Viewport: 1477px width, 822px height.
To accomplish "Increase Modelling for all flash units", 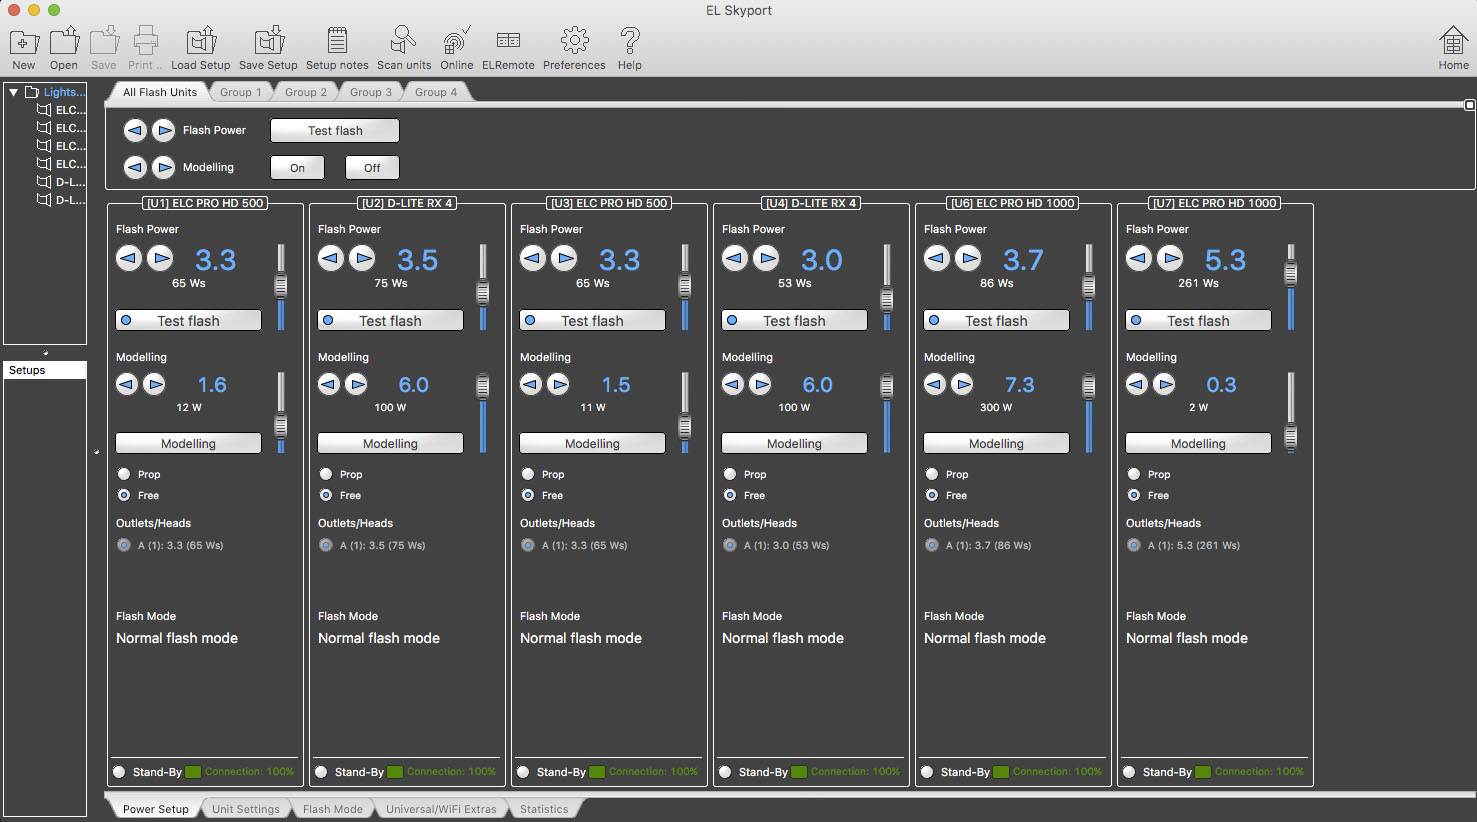I will click(x=164, y=167).
